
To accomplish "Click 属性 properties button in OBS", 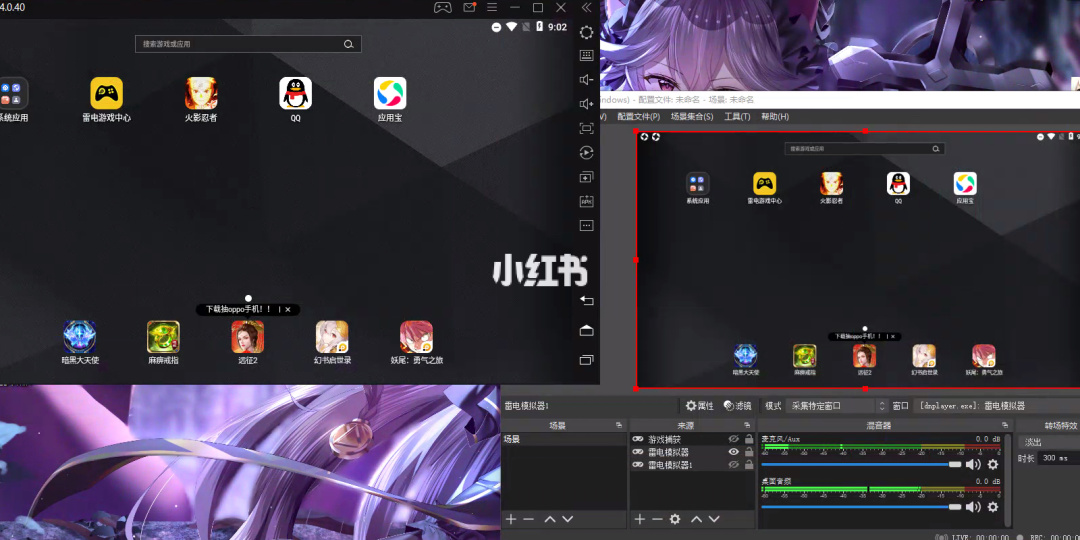I will coord(700,406).
